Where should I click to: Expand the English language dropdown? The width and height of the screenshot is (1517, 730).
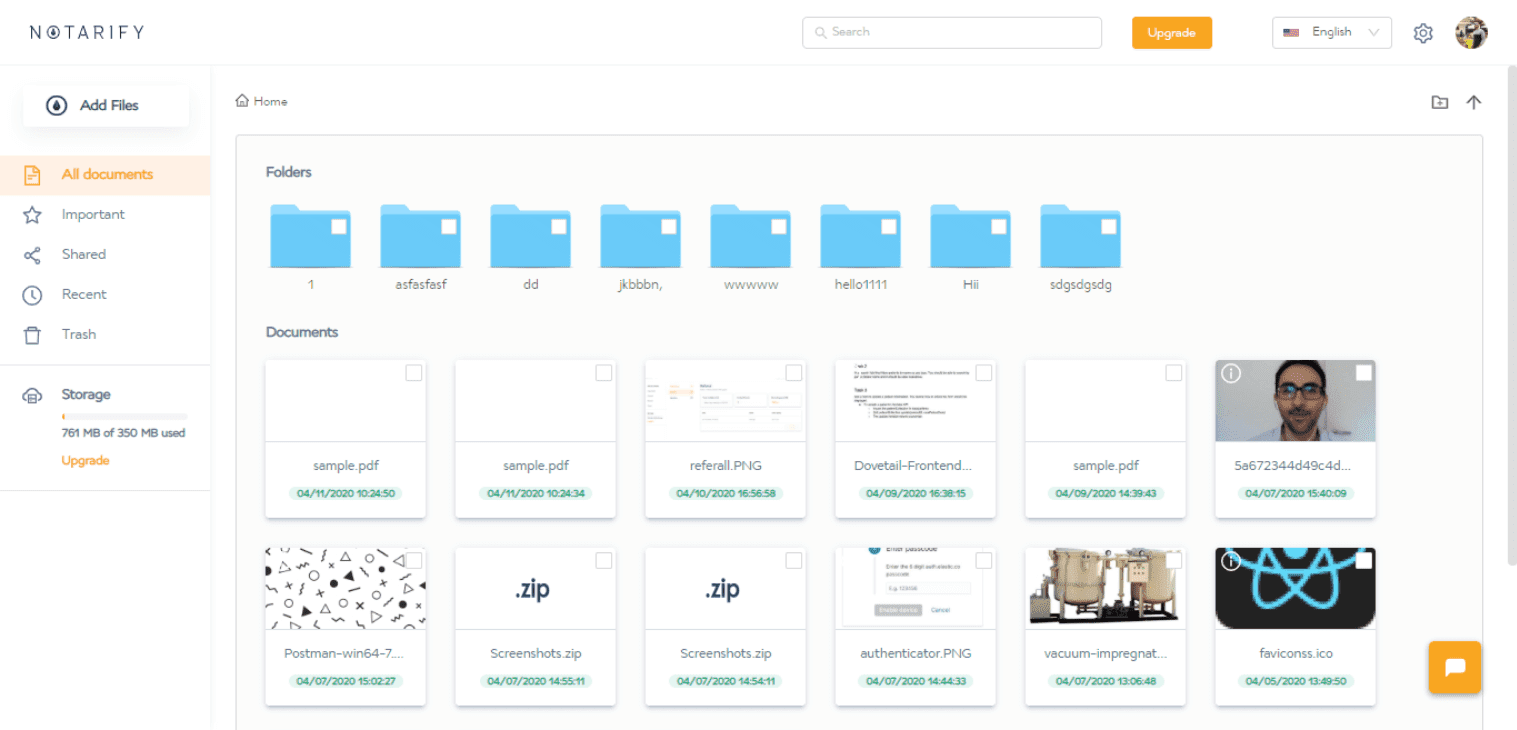(x=1331, y=33)
